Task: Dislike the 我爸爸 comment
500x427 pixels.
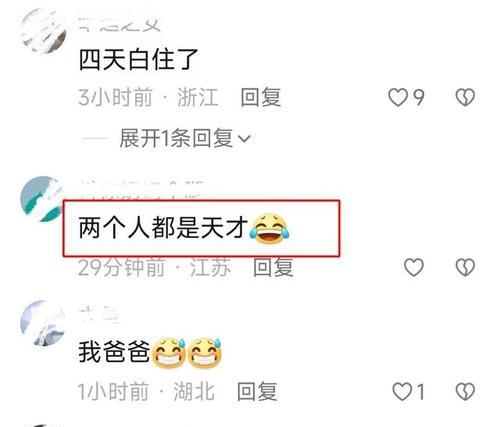Action: (x=465, y=392)
